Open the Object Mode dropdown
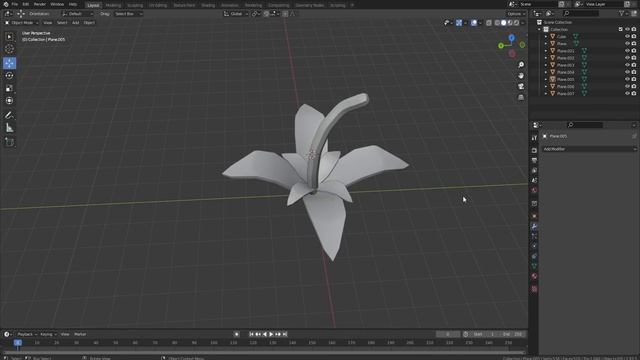The width and height of the screenshot is (640, 360). point(22,23)
